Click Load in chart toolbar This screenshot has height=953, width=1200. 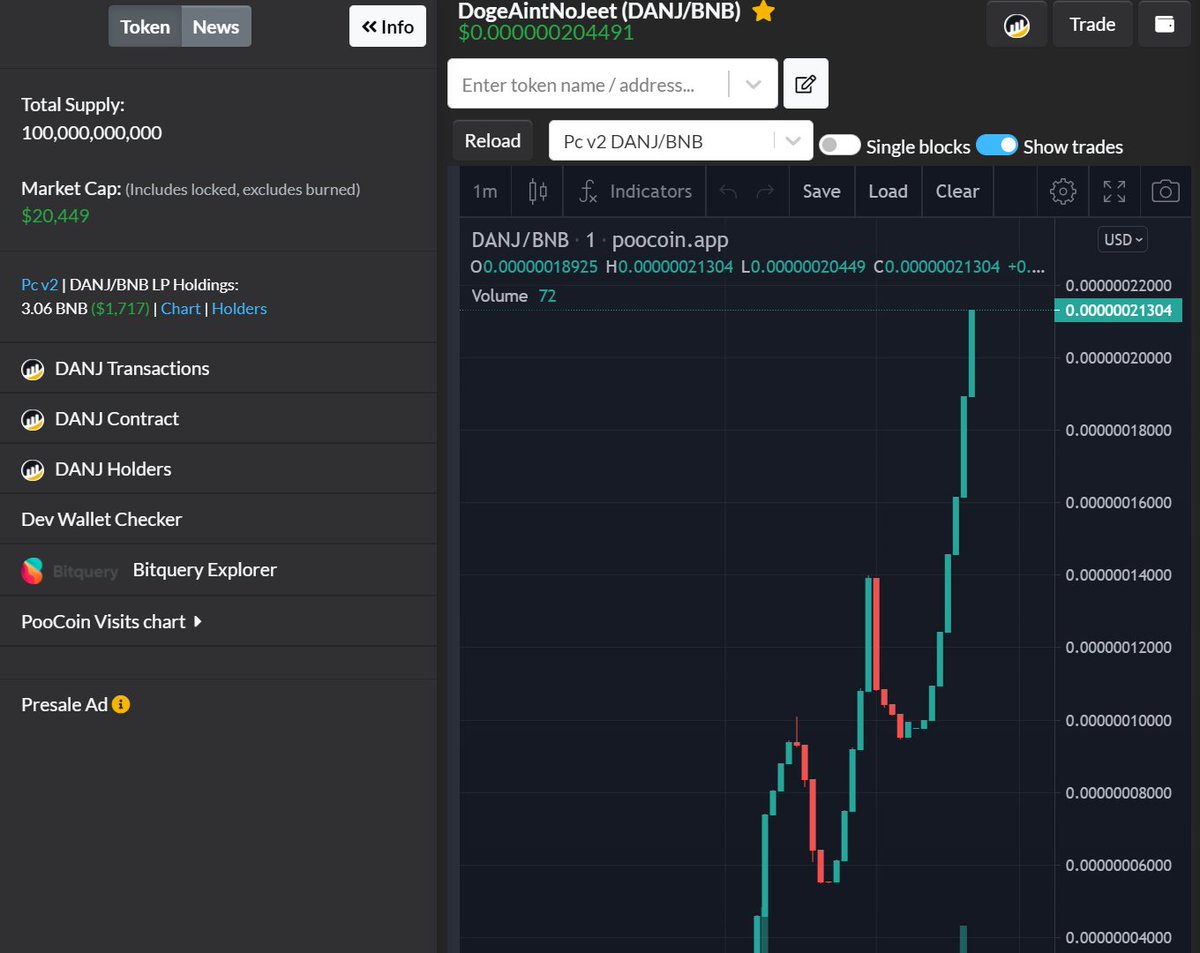[888, 191]
